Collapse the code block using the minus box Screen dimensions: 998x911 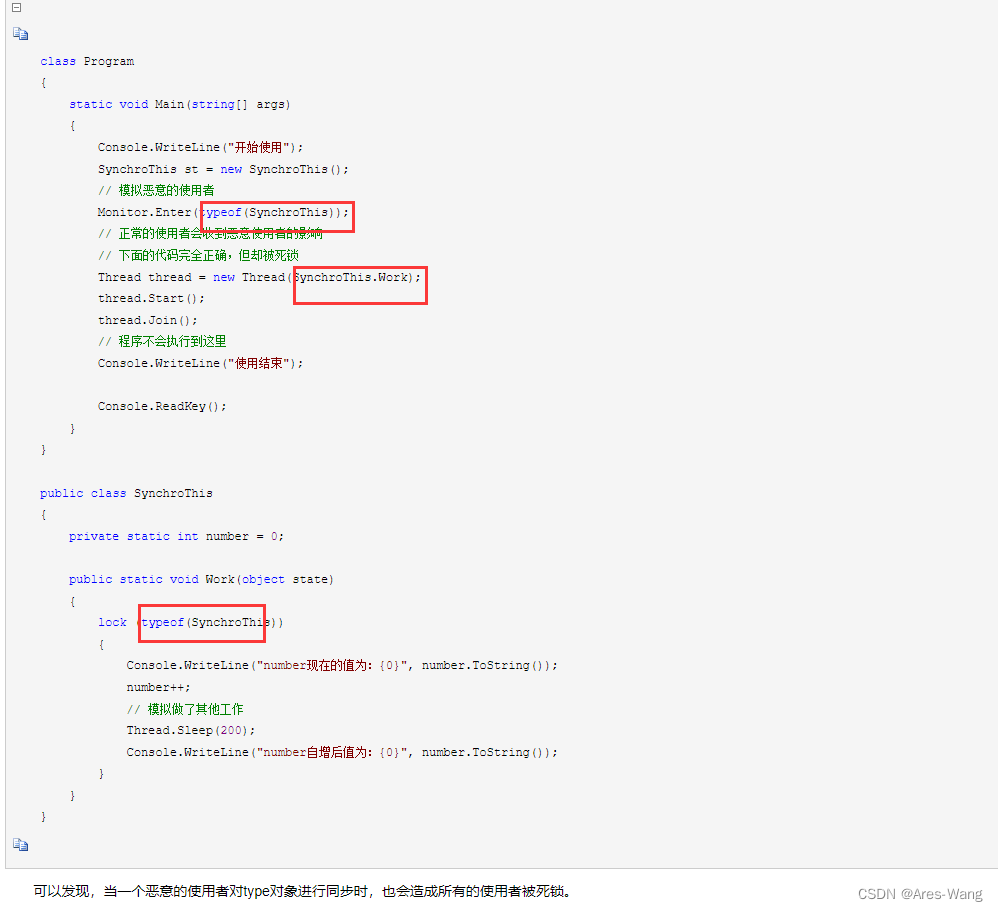[x=15, y=7]
